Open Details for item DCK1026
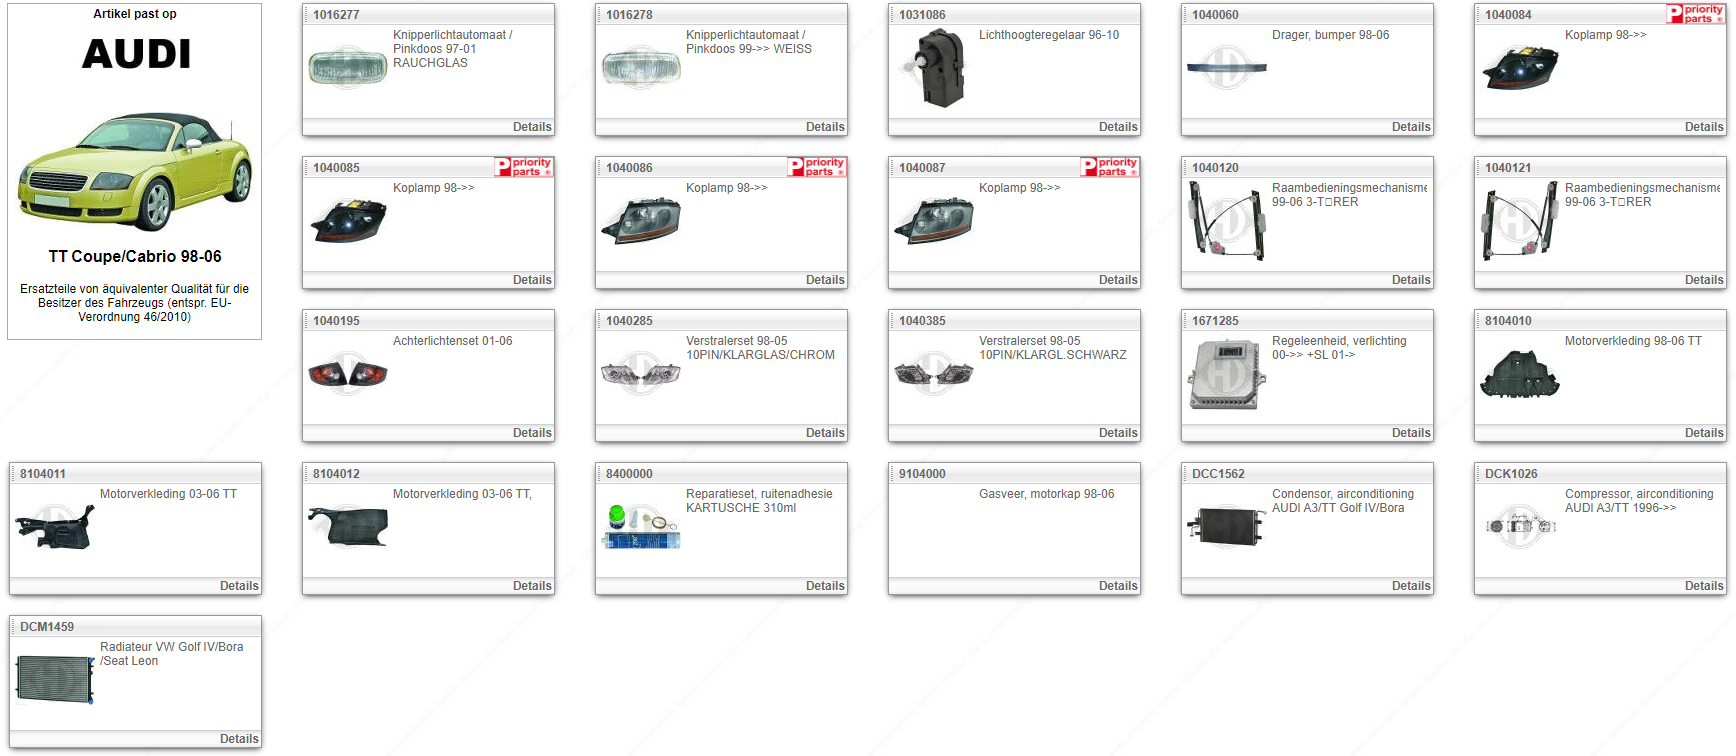 (1704, 586)
